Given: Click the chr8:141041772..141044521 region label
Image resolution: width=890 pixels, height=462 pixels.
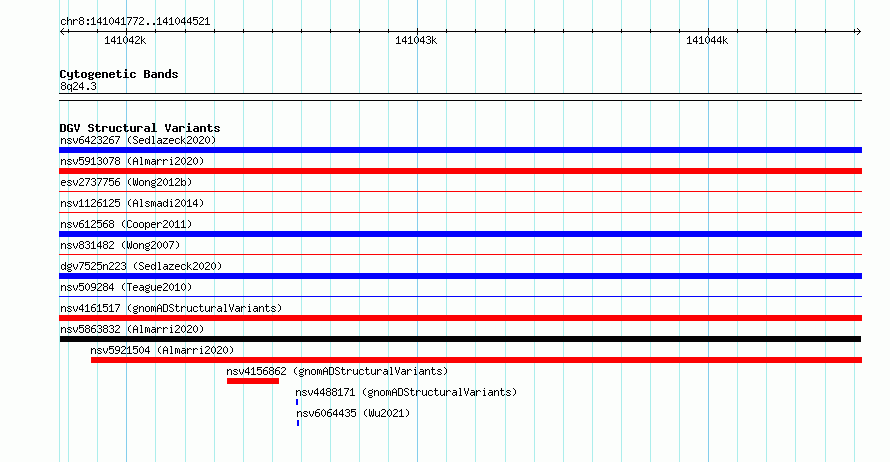Looking at the screenshot, I should (x=135, y=22).
